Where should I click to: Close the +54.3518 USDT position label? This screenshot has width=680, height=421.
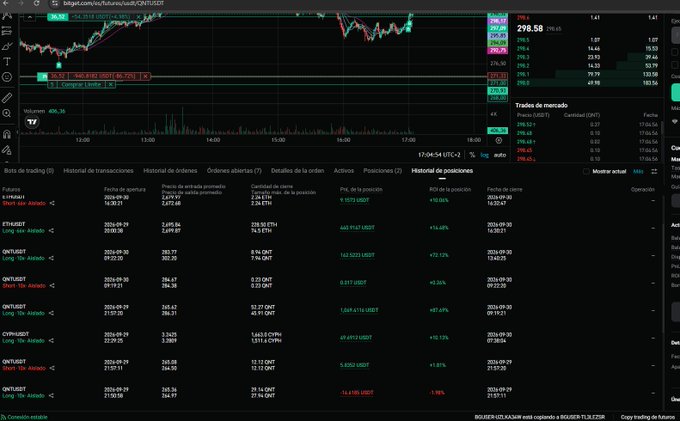[x=139, y=17]
